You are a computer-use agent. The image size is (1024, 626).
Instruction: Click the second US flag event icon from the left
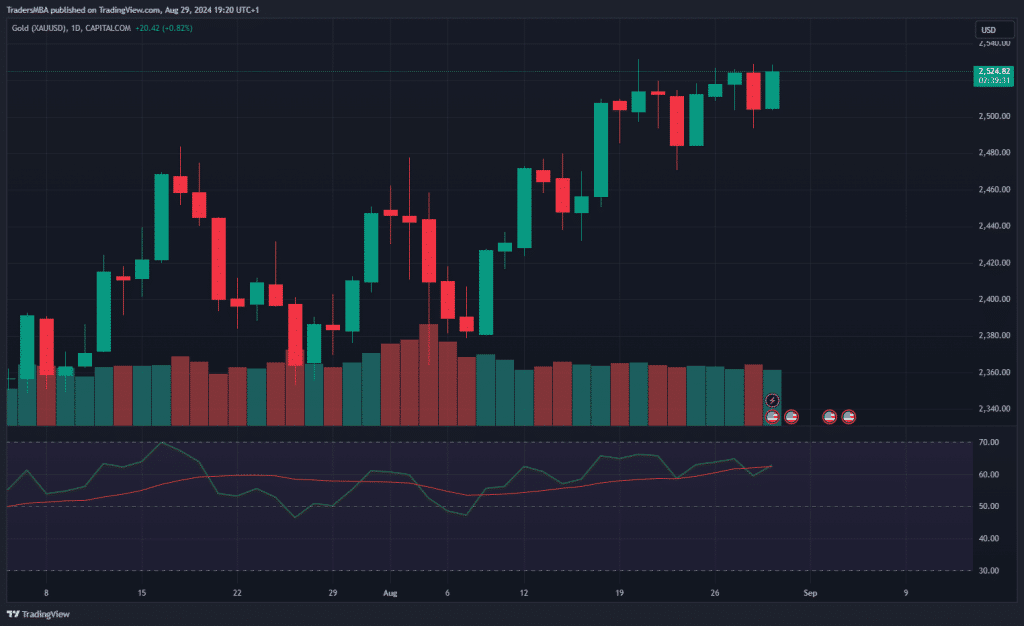coord(791,416)
